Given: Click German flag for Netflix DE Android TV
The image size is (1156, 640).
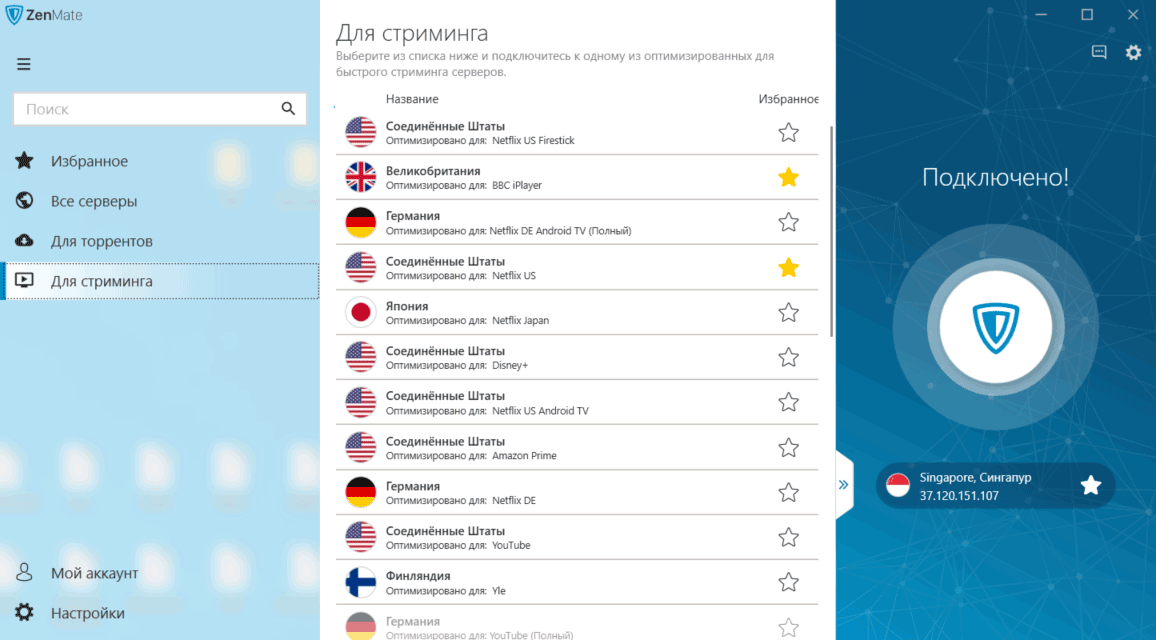Looking at the screenshot, I should point(361,223).
